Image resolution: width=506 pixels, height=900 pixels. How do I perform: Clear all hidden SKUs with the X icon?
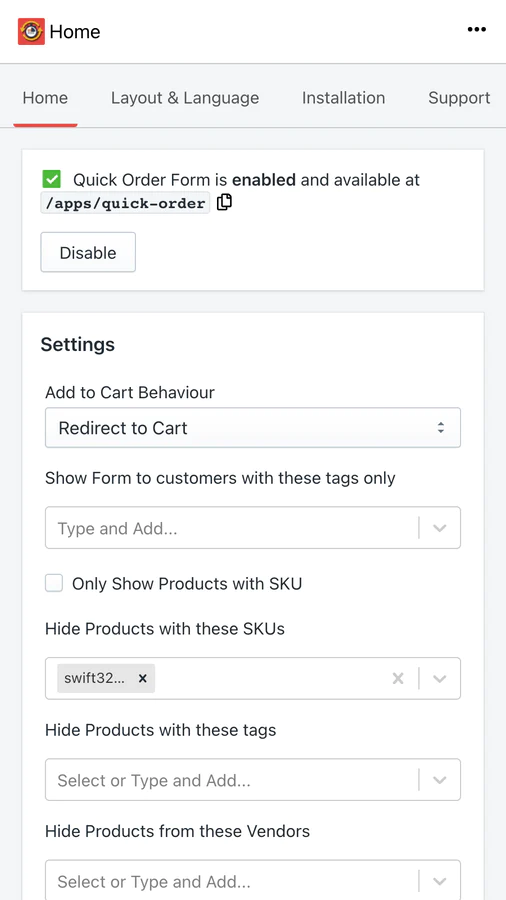[398, 678]
